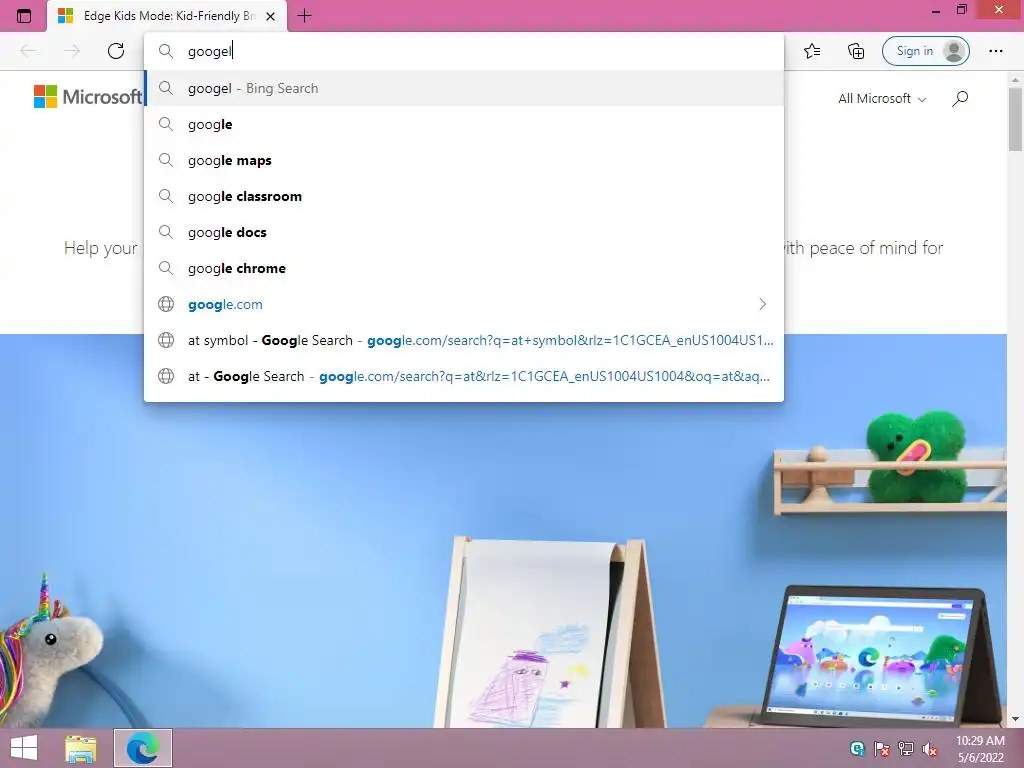Minimize the Edge browser window

coord(936,11)
